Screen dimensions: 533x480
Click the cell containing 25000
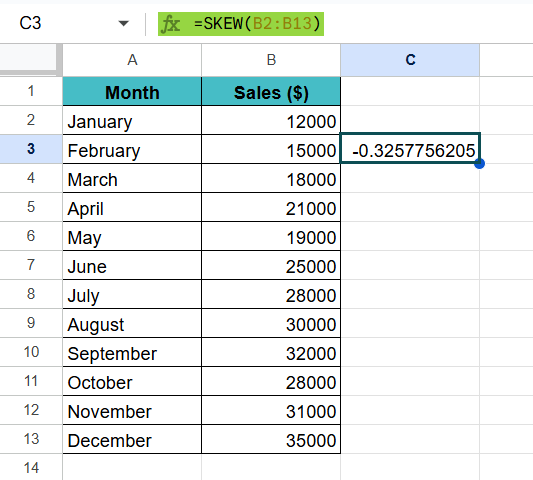click(x=271, y=265)
